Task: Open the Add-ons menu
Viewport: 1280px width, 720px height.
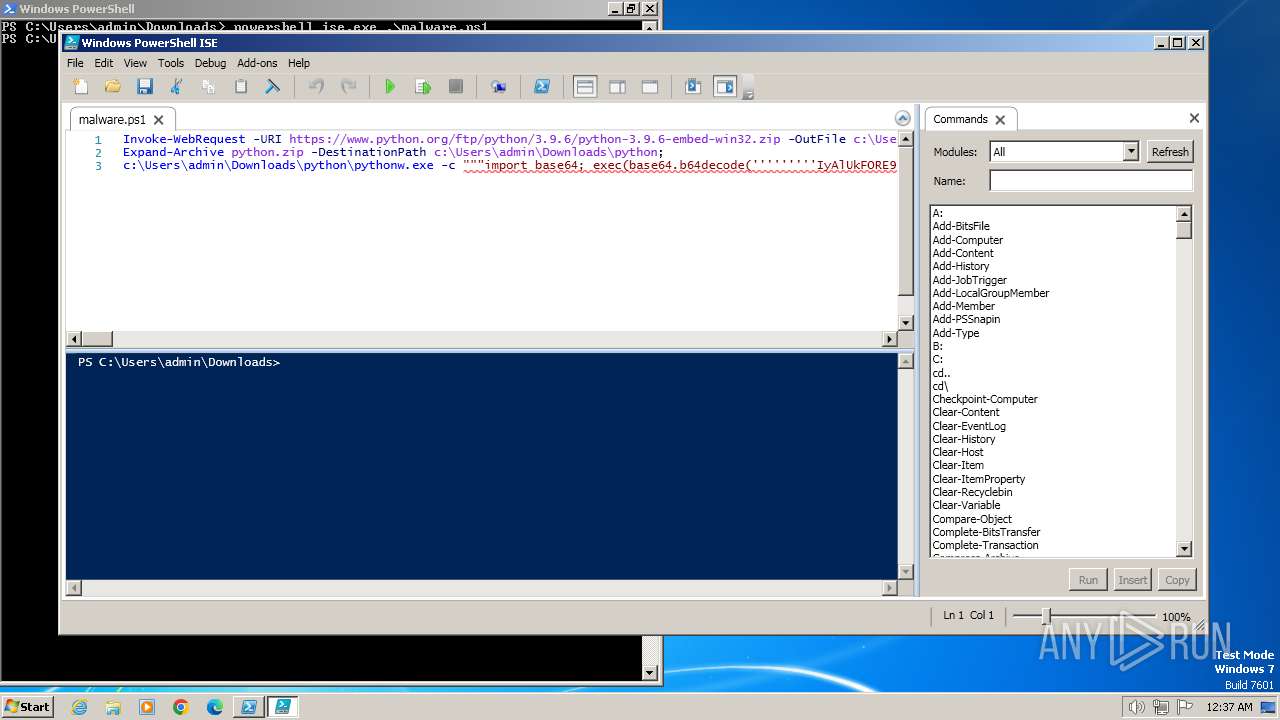Action: pyautogui.click(x=257, y=63)
